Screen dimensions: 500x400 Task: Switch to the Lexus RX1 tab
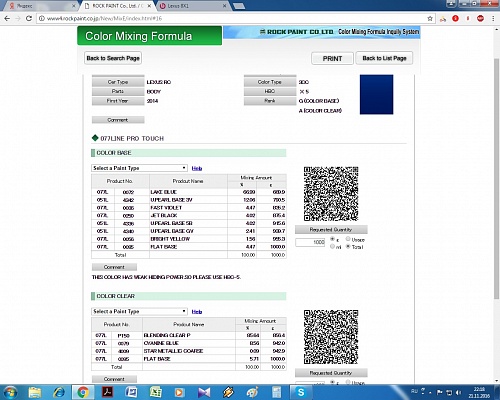pos(193,6)
